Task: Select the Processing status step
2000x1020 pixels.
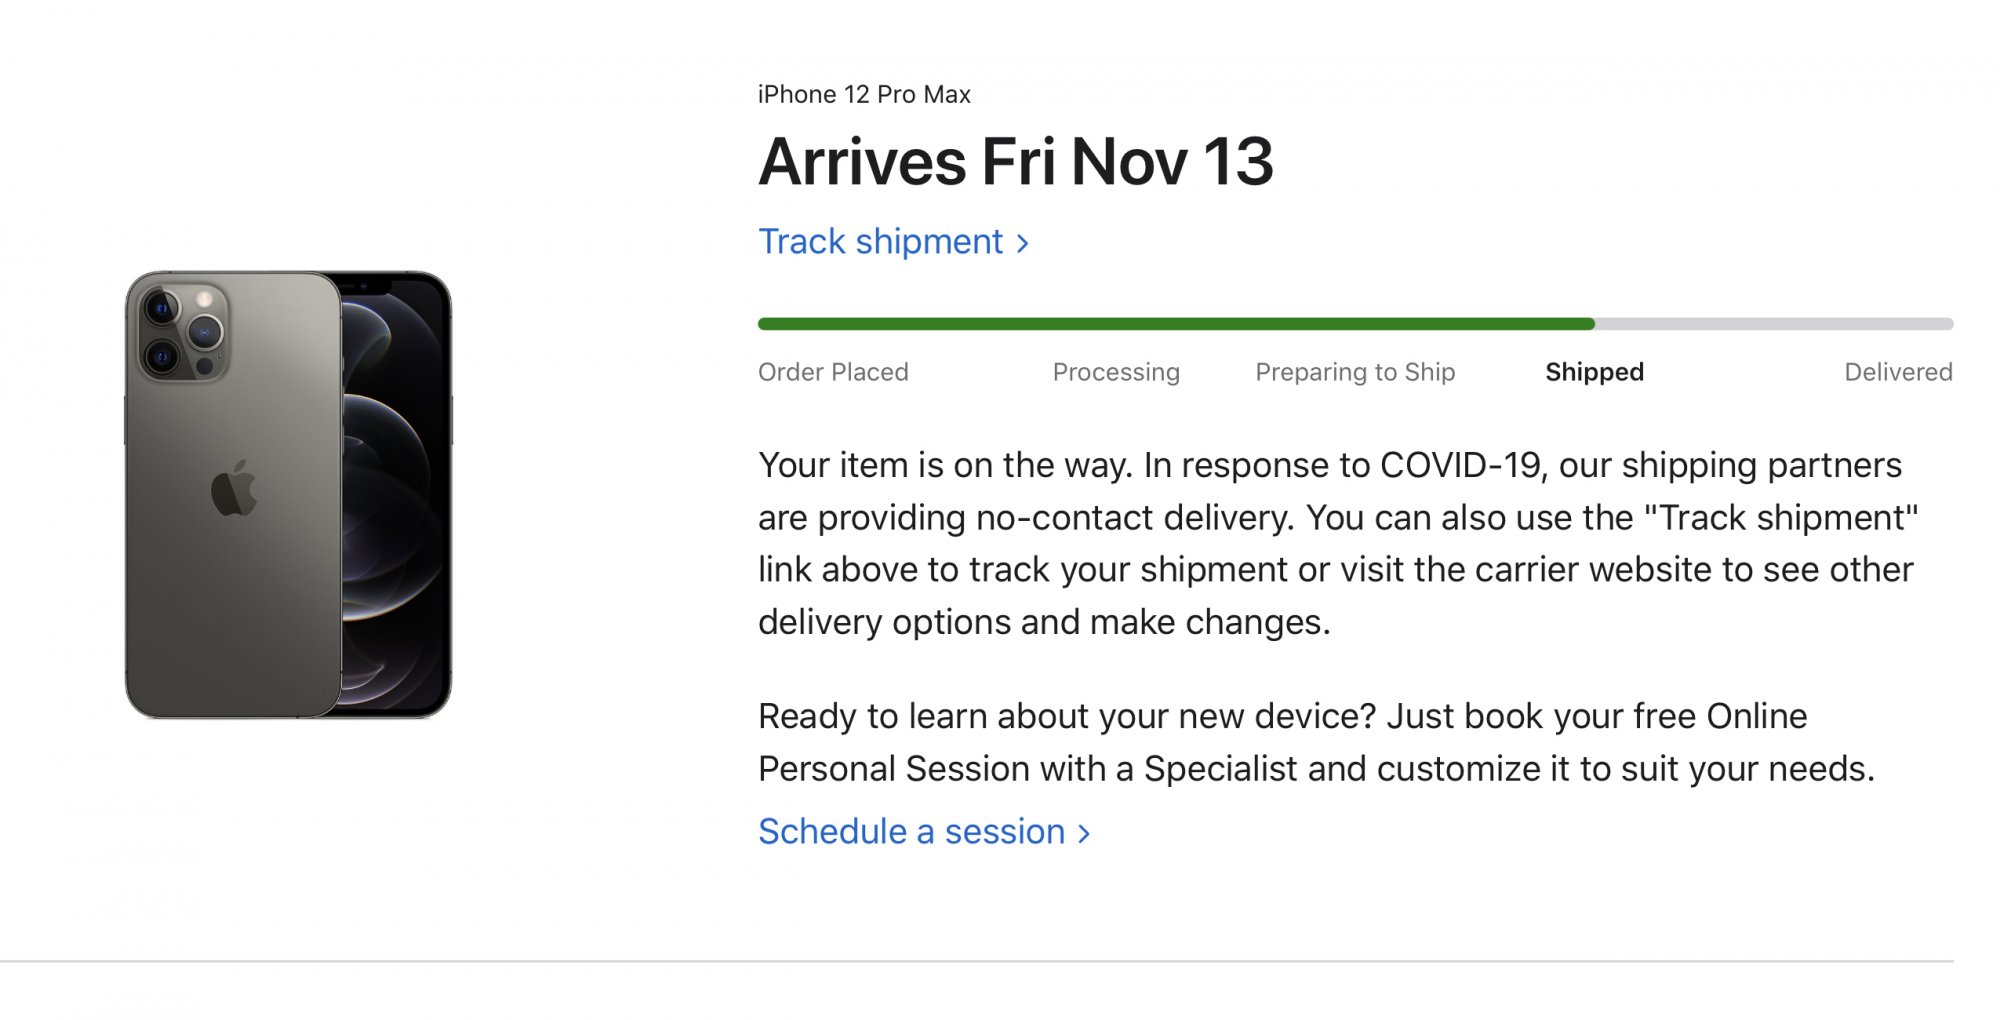Action: (x=1116, y=372)
